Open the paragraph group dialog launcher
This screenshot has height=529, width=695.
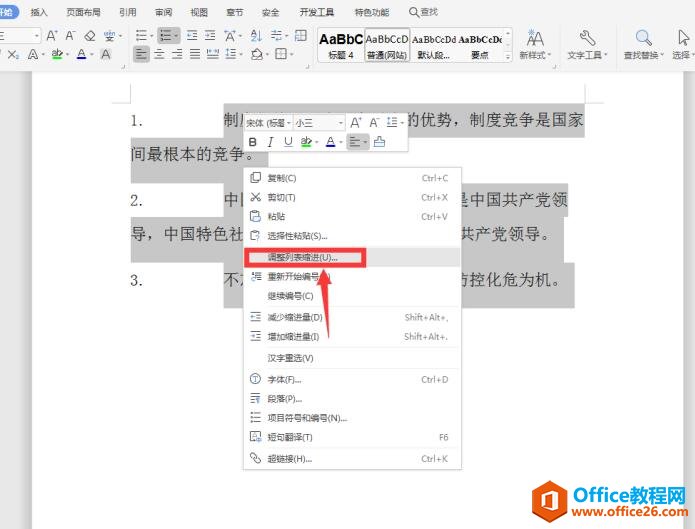click(307, 67)
